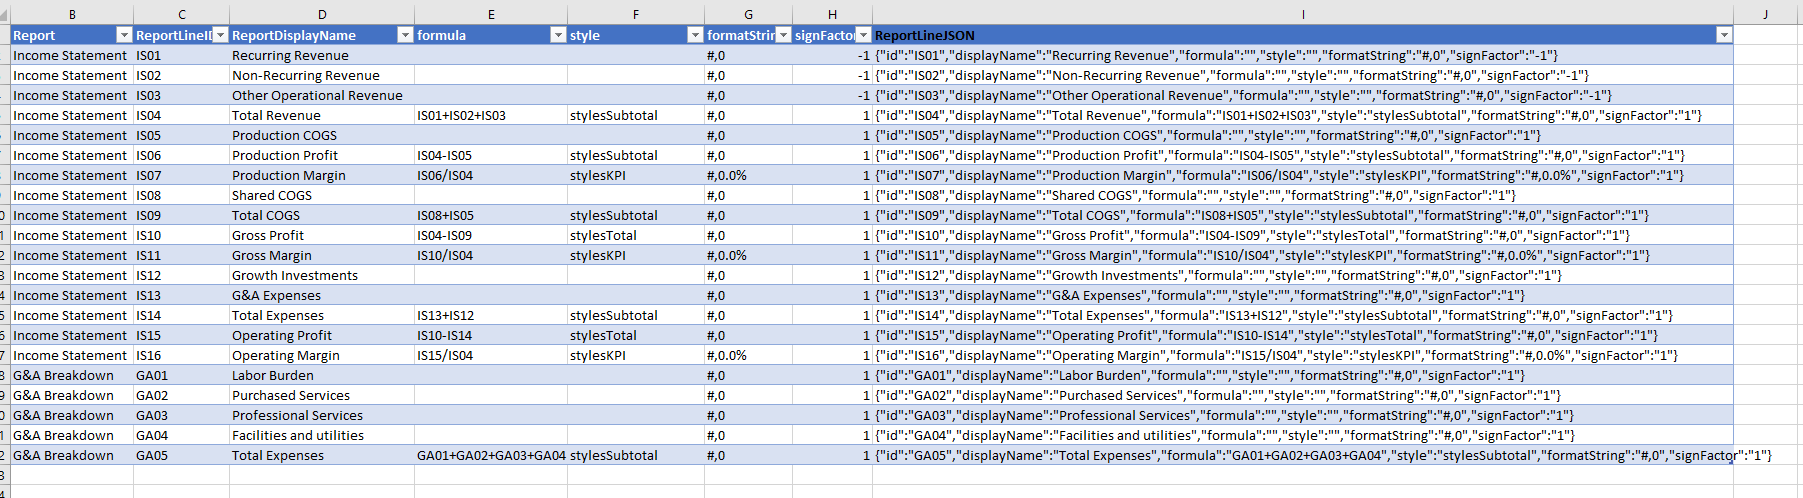Open the ReportDisplayName filter dropdown
Screen dimensions: 1803x498
(405, 35)
